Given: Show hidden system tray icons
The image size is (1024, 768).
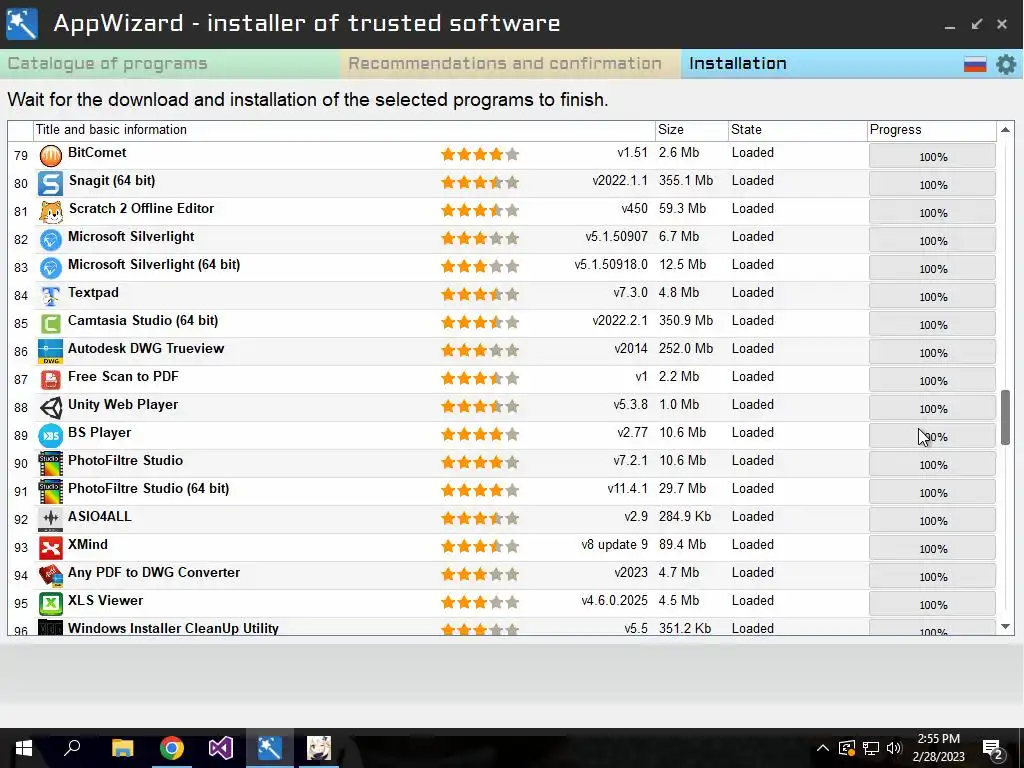Looking at the screenshot, I should point(823,748).
